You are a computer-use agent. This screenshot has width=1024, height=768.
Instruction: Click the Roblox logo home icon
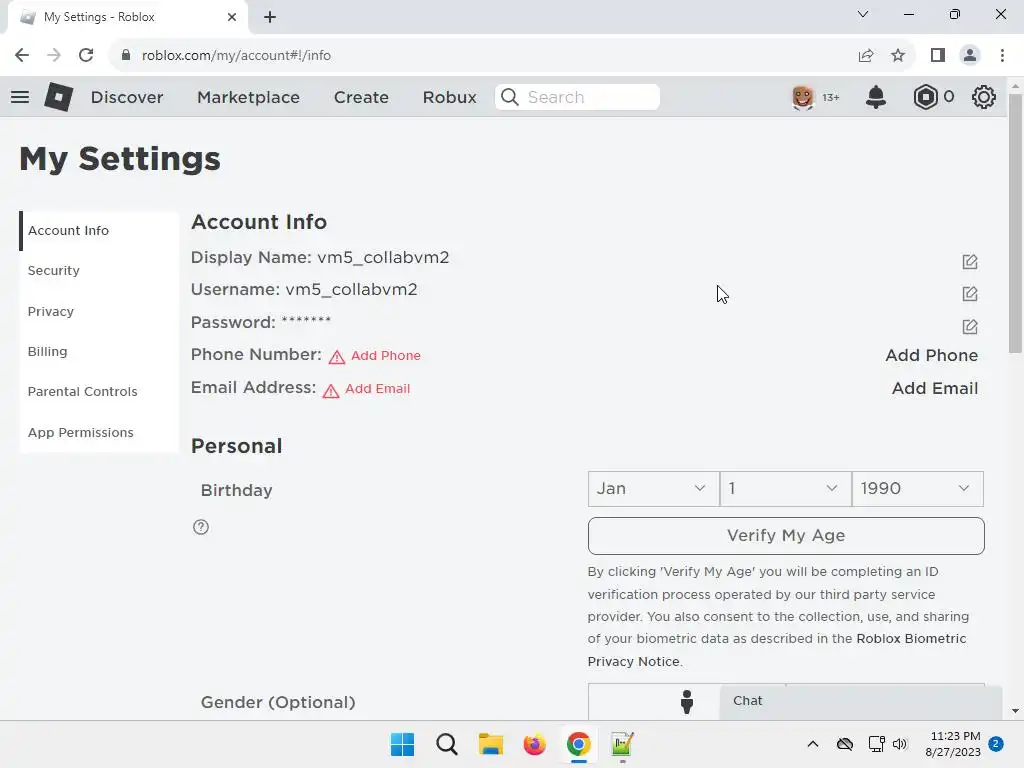(x=58, y=97)
